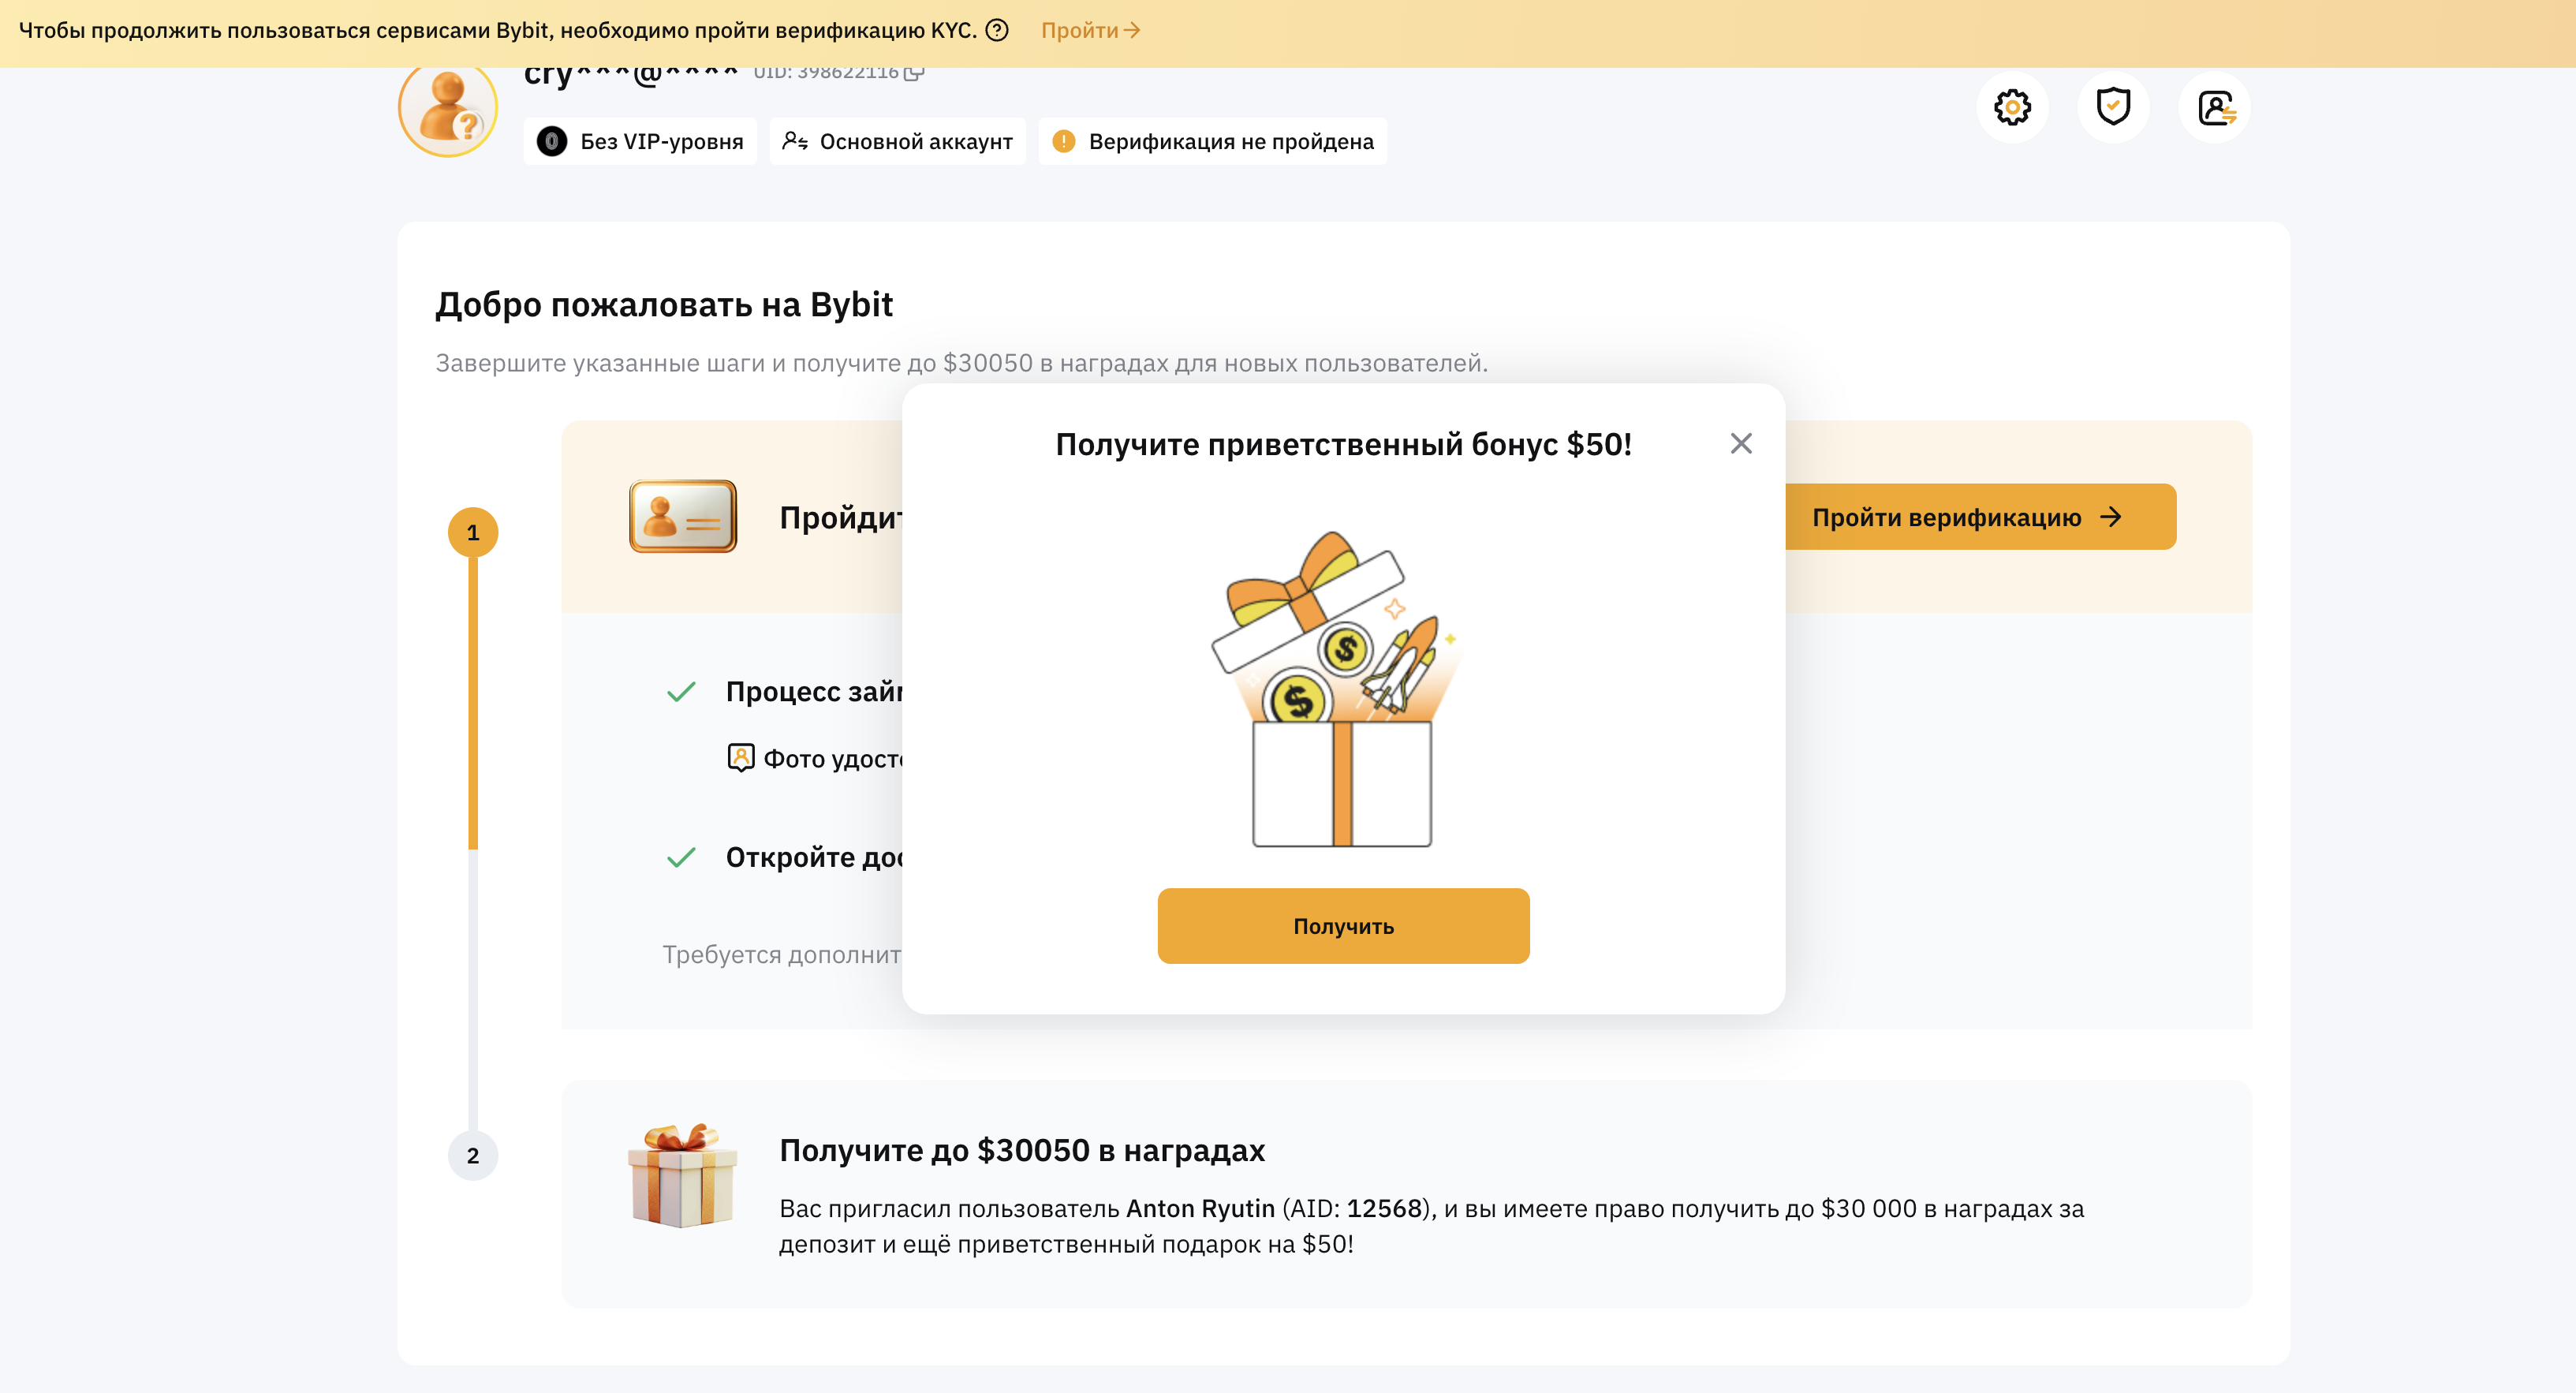Click the AID number 12568

click(1384, 1208)
